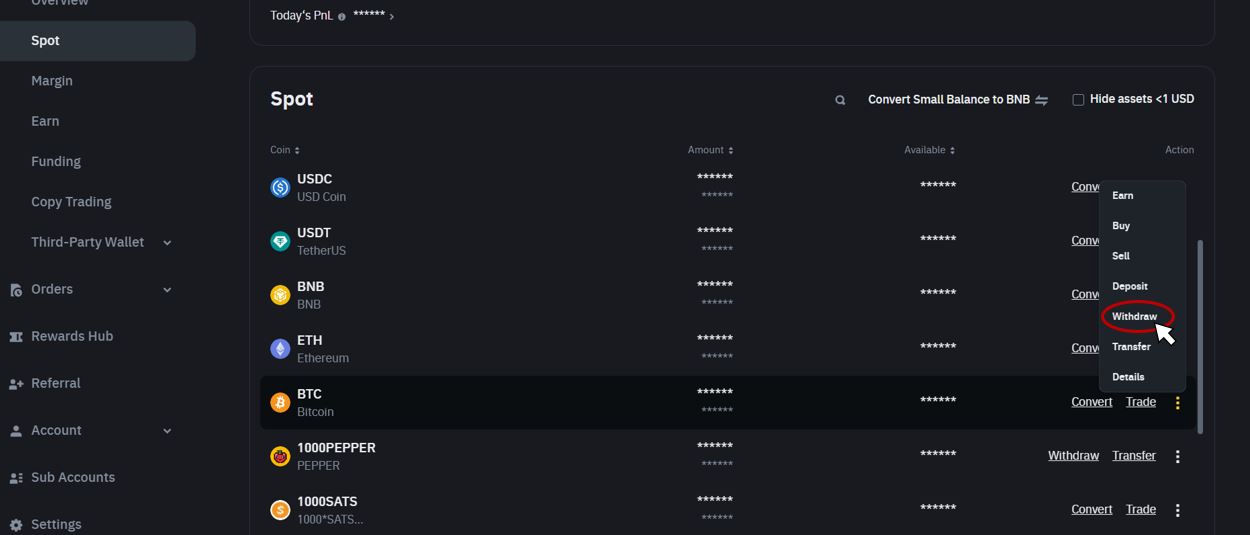Viewport: 1250px width, 535px height.
Task: Click Transfer in the 1000PEPPER row
Action: tap(1134, 456)
